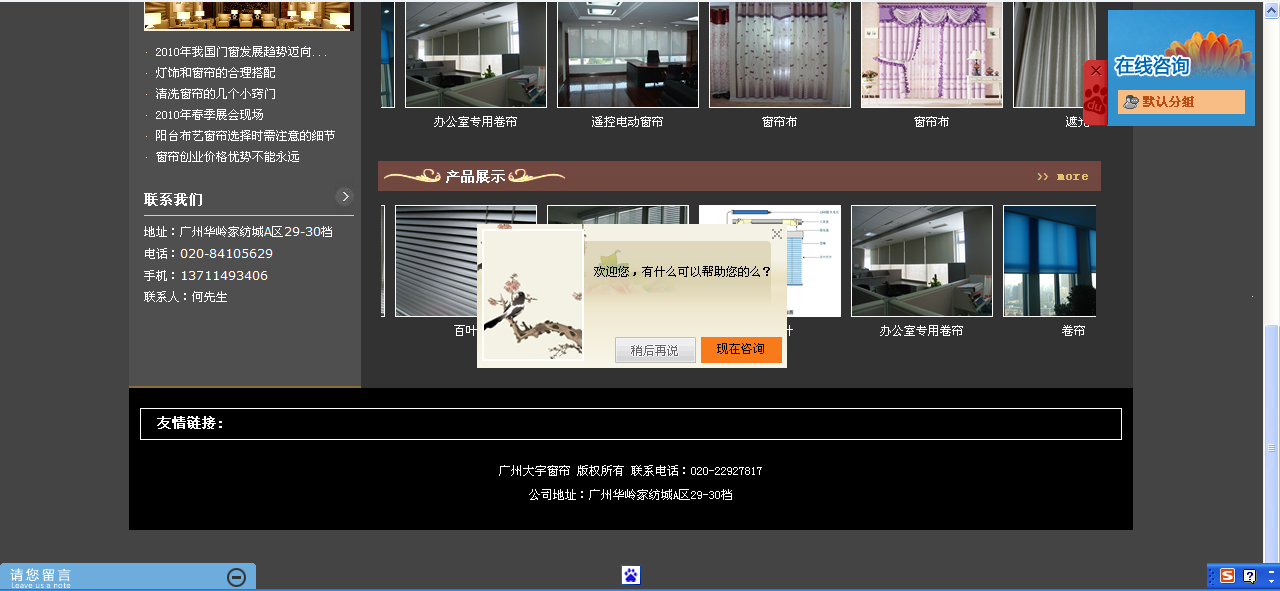Close the welcome chat popup
1280x591 pixels.
pyautogui.click(x=777, y=234)
